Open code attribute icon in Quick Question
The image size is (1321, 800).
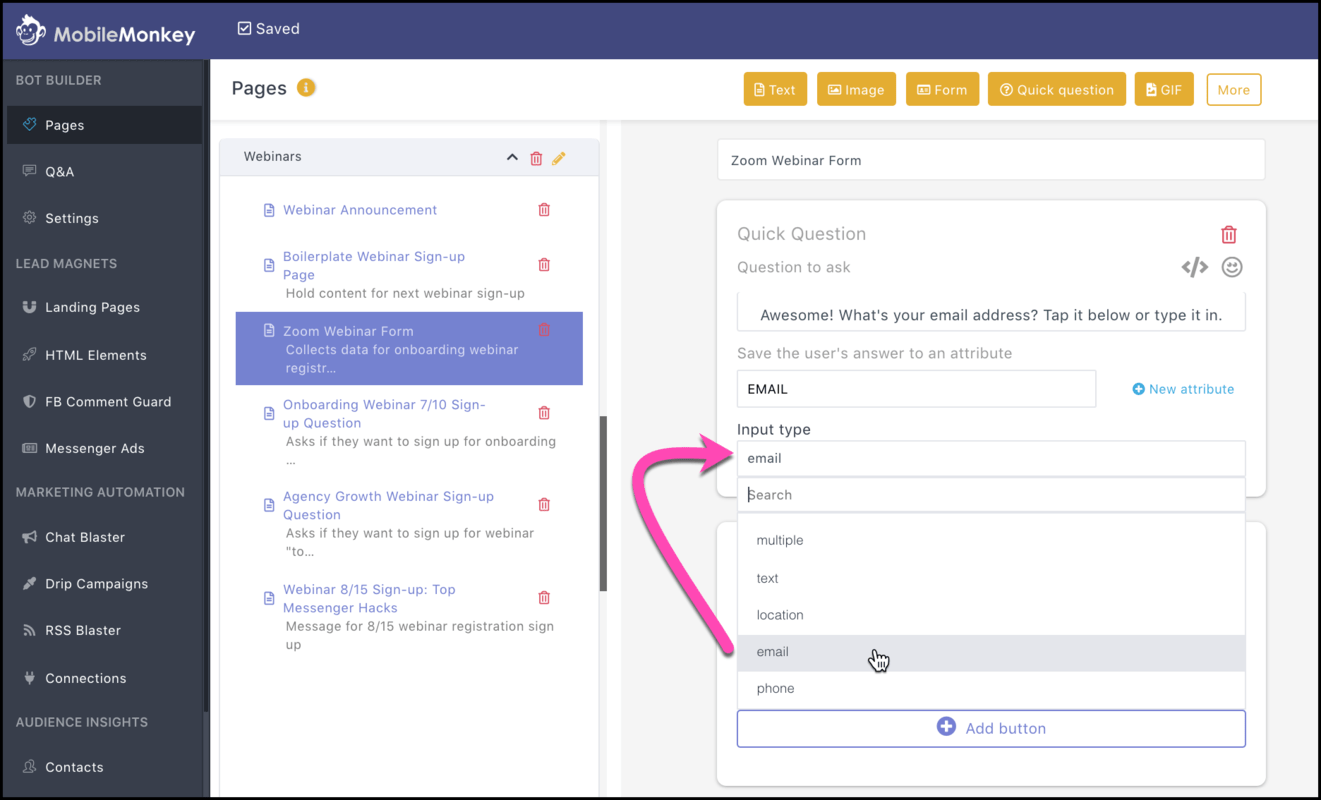pos(1195,267)
